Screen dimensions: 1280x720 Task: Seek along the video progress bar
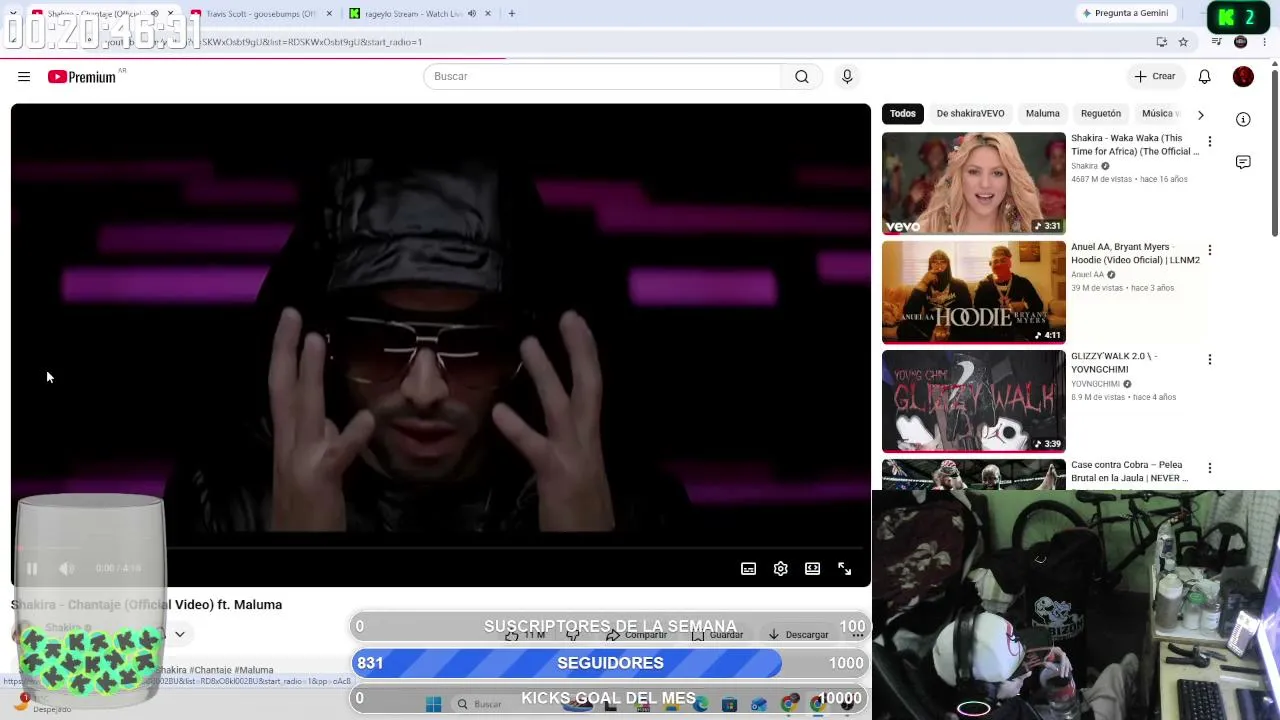(440, 548)
